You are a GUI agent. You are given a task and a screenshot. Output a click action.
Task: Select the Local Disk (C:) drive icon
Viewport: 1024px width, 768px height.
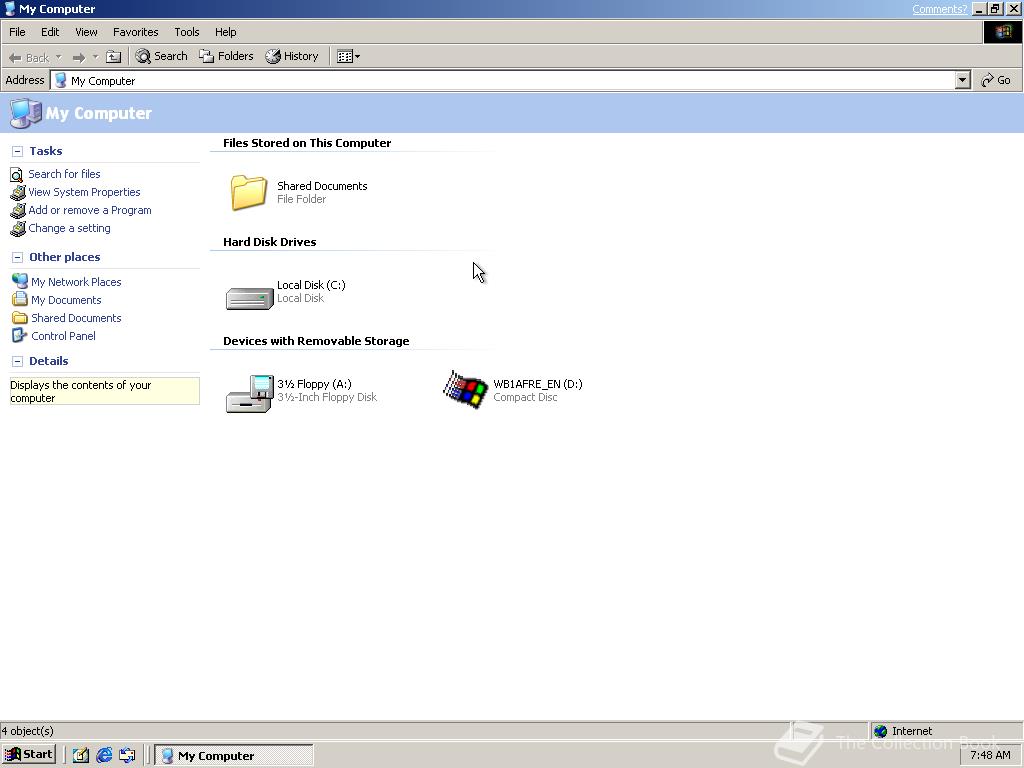[x=249, y=298]
